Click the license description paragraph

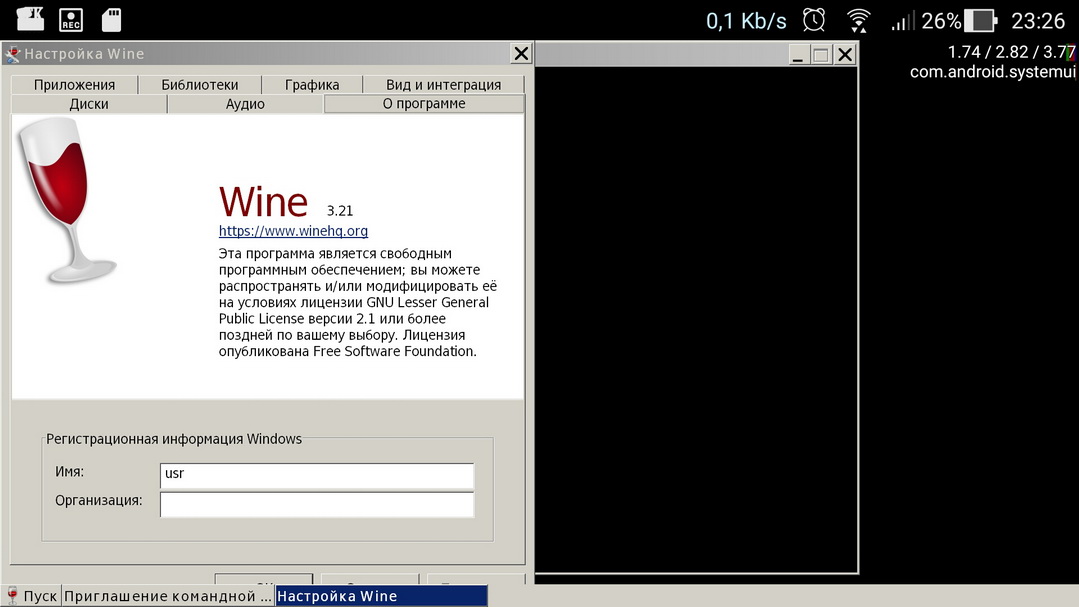pos(358,302)
